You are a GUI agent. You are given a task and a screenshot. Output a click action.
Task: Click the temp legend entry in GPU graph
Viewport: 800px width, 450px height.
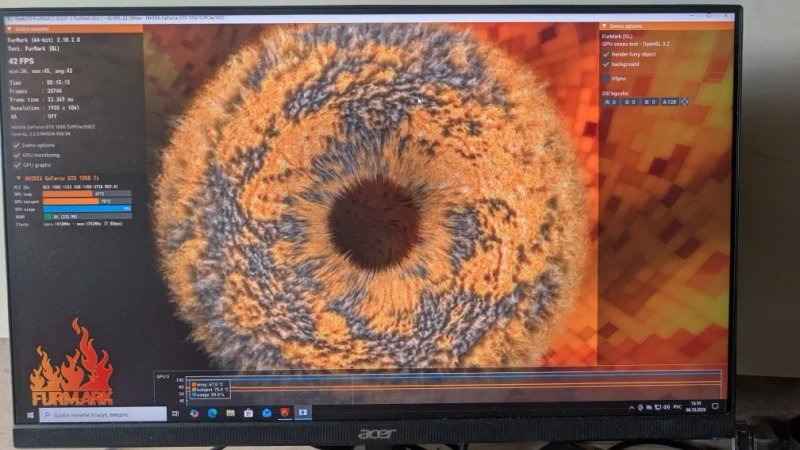coord(208,384)
